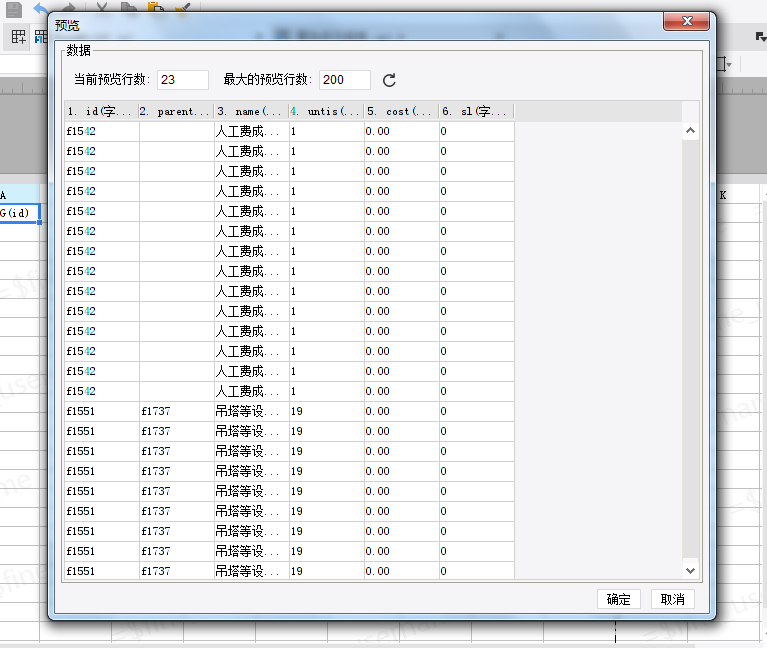Click the undo arrow icon
Viewport: 767px width, 648px height.
pos(41,8)
